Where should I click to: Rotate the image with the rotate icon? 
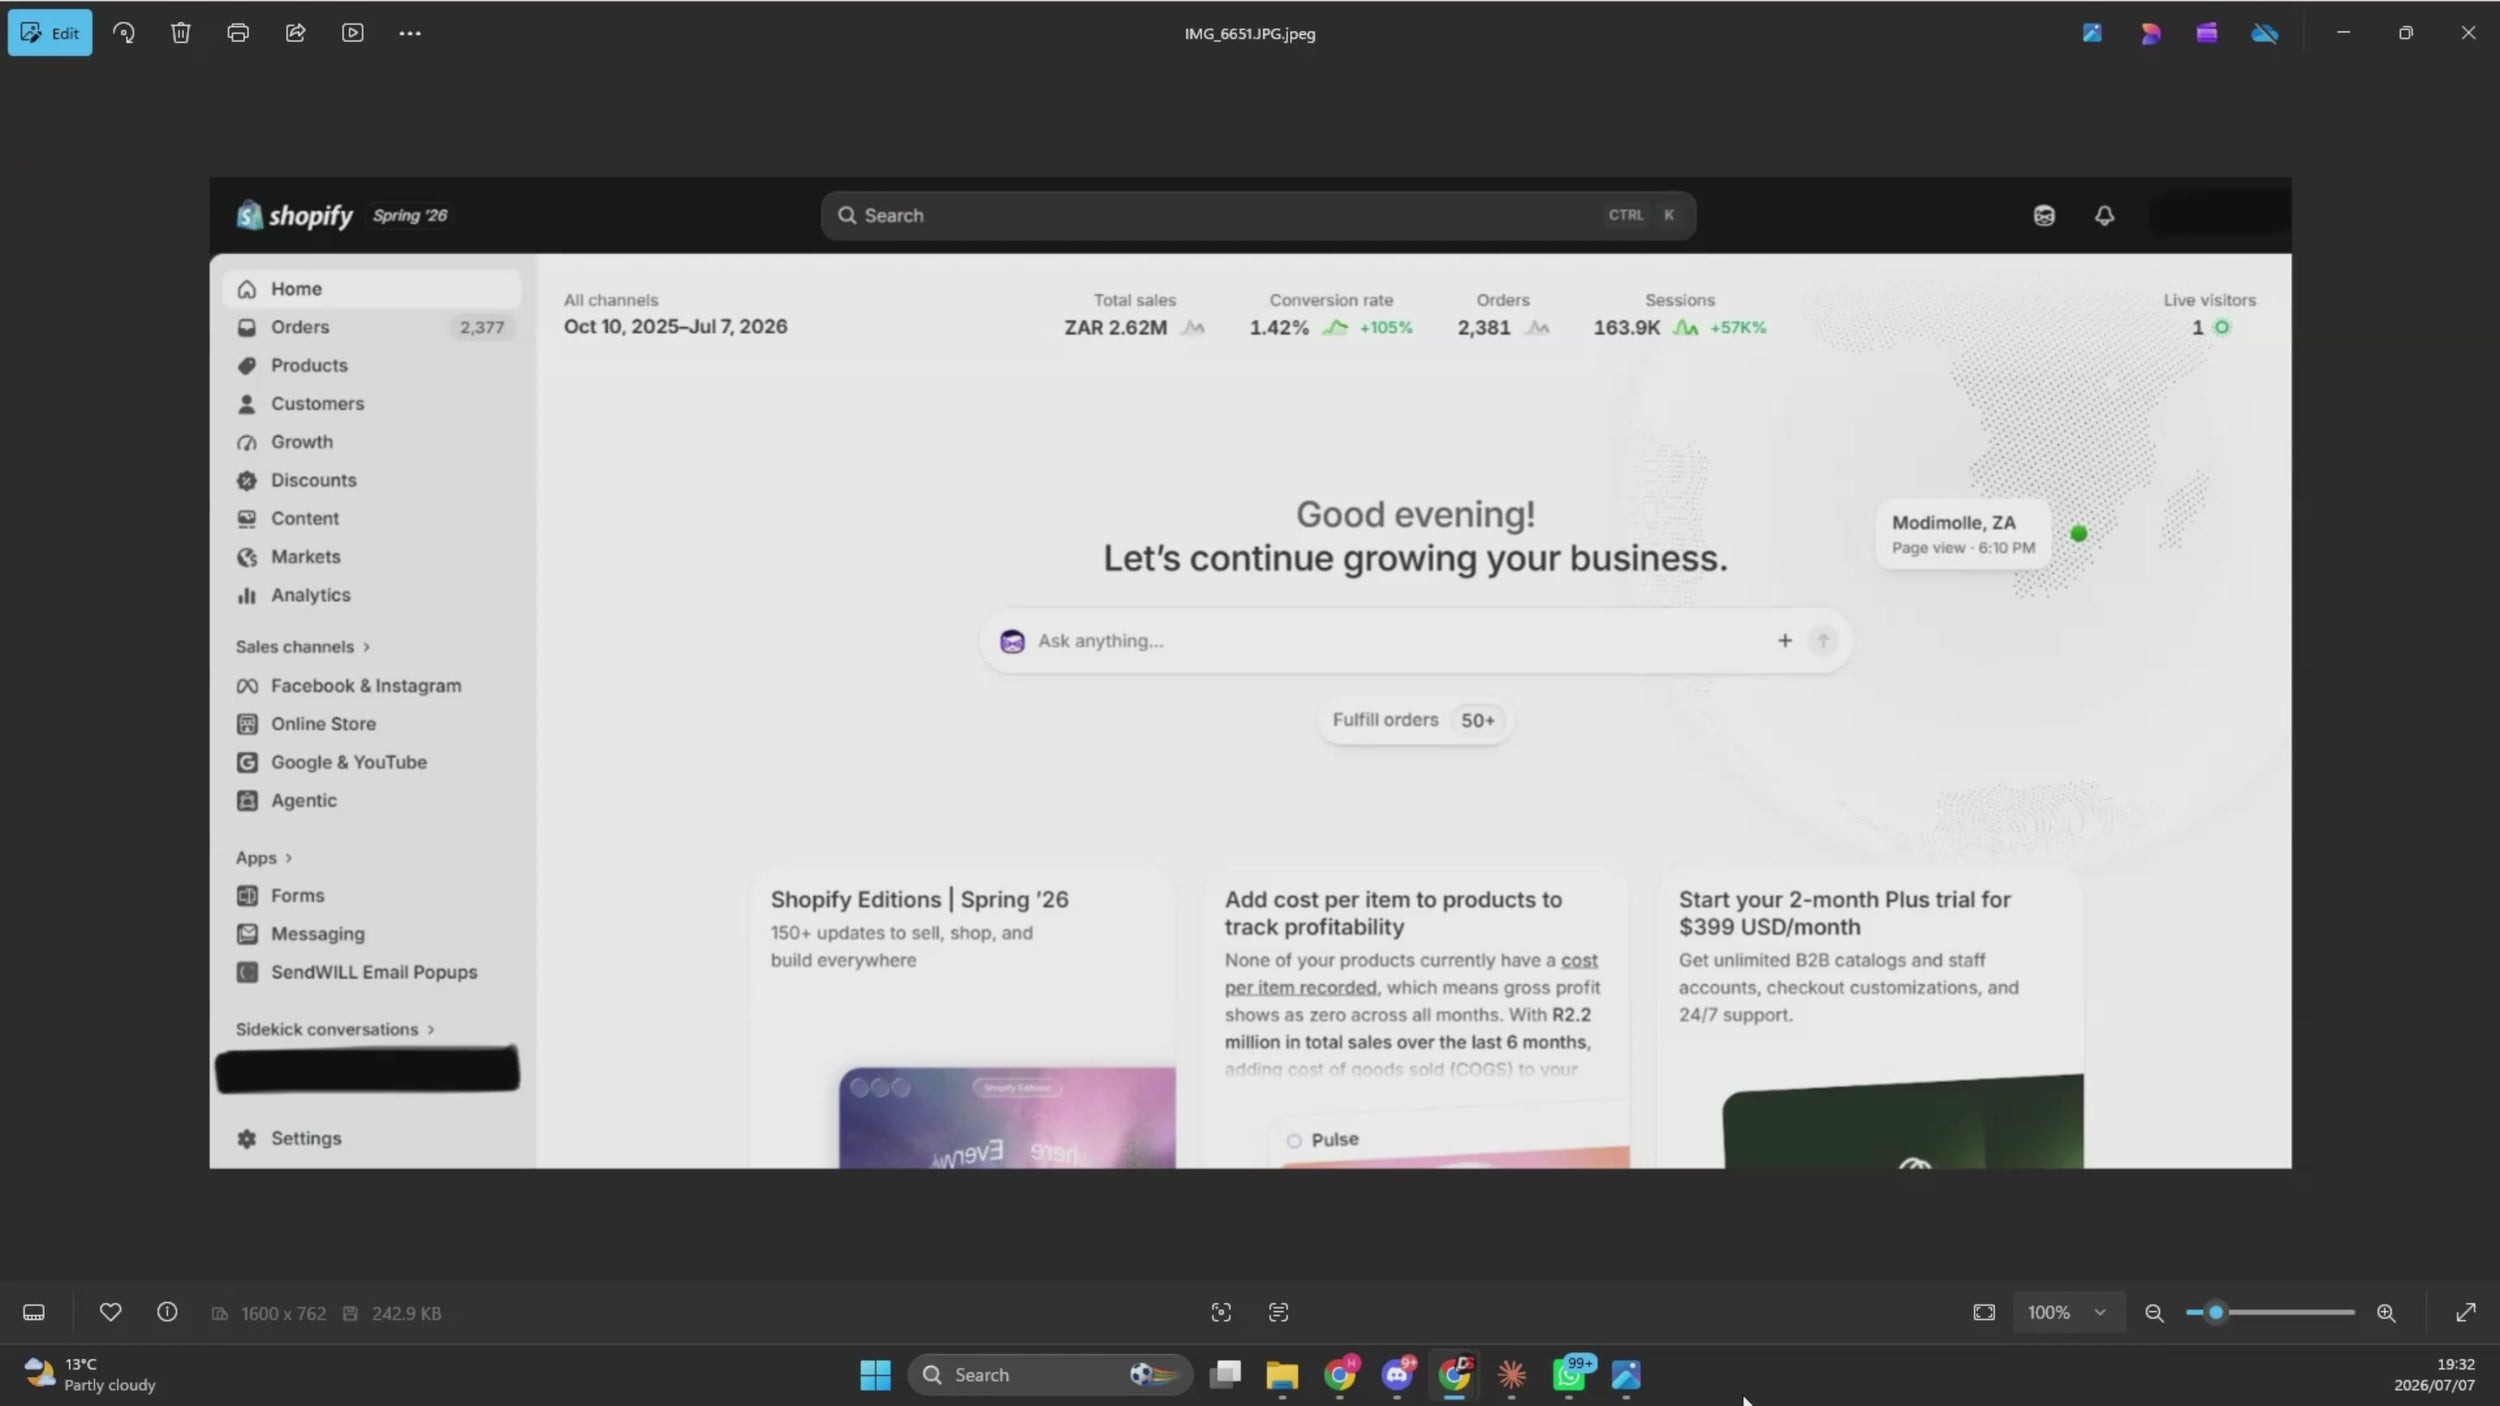[124, 33]
